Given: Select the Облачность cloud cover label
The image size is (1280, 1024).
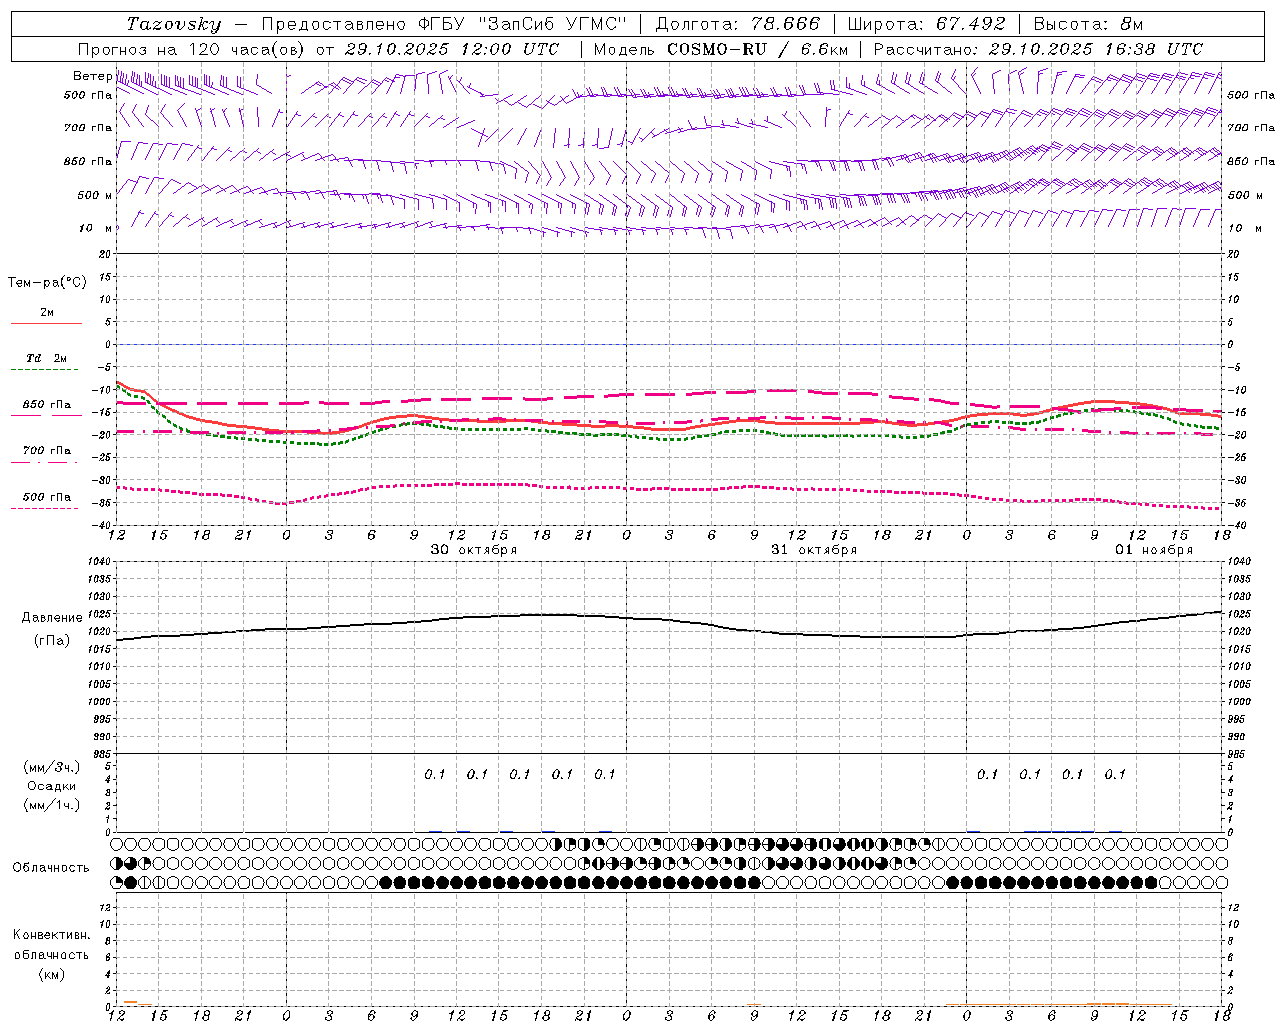Looking at the screenshot, I should (x=51, y=868).
